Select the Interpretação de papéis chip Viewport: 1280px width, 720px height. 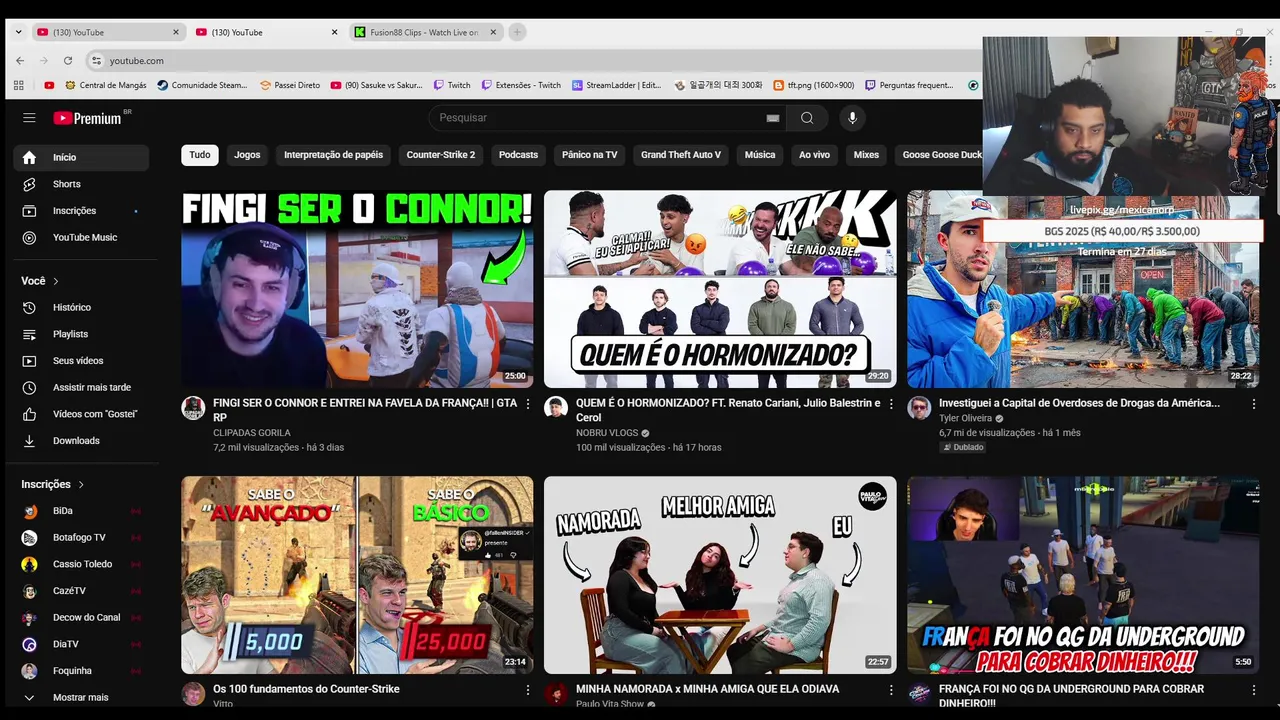pos(333,155)
